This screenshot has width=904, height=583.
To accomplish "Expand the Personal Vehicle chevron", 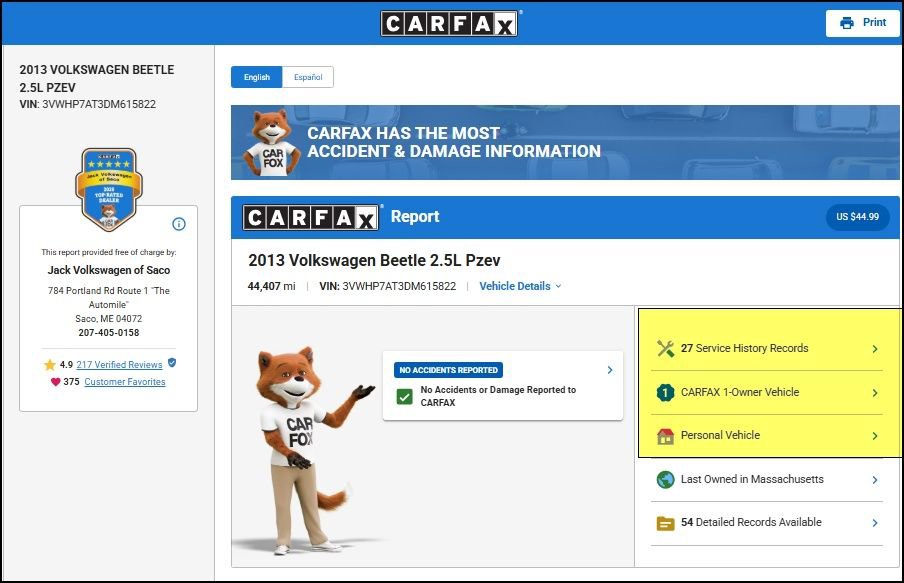I will click(875, 436).
